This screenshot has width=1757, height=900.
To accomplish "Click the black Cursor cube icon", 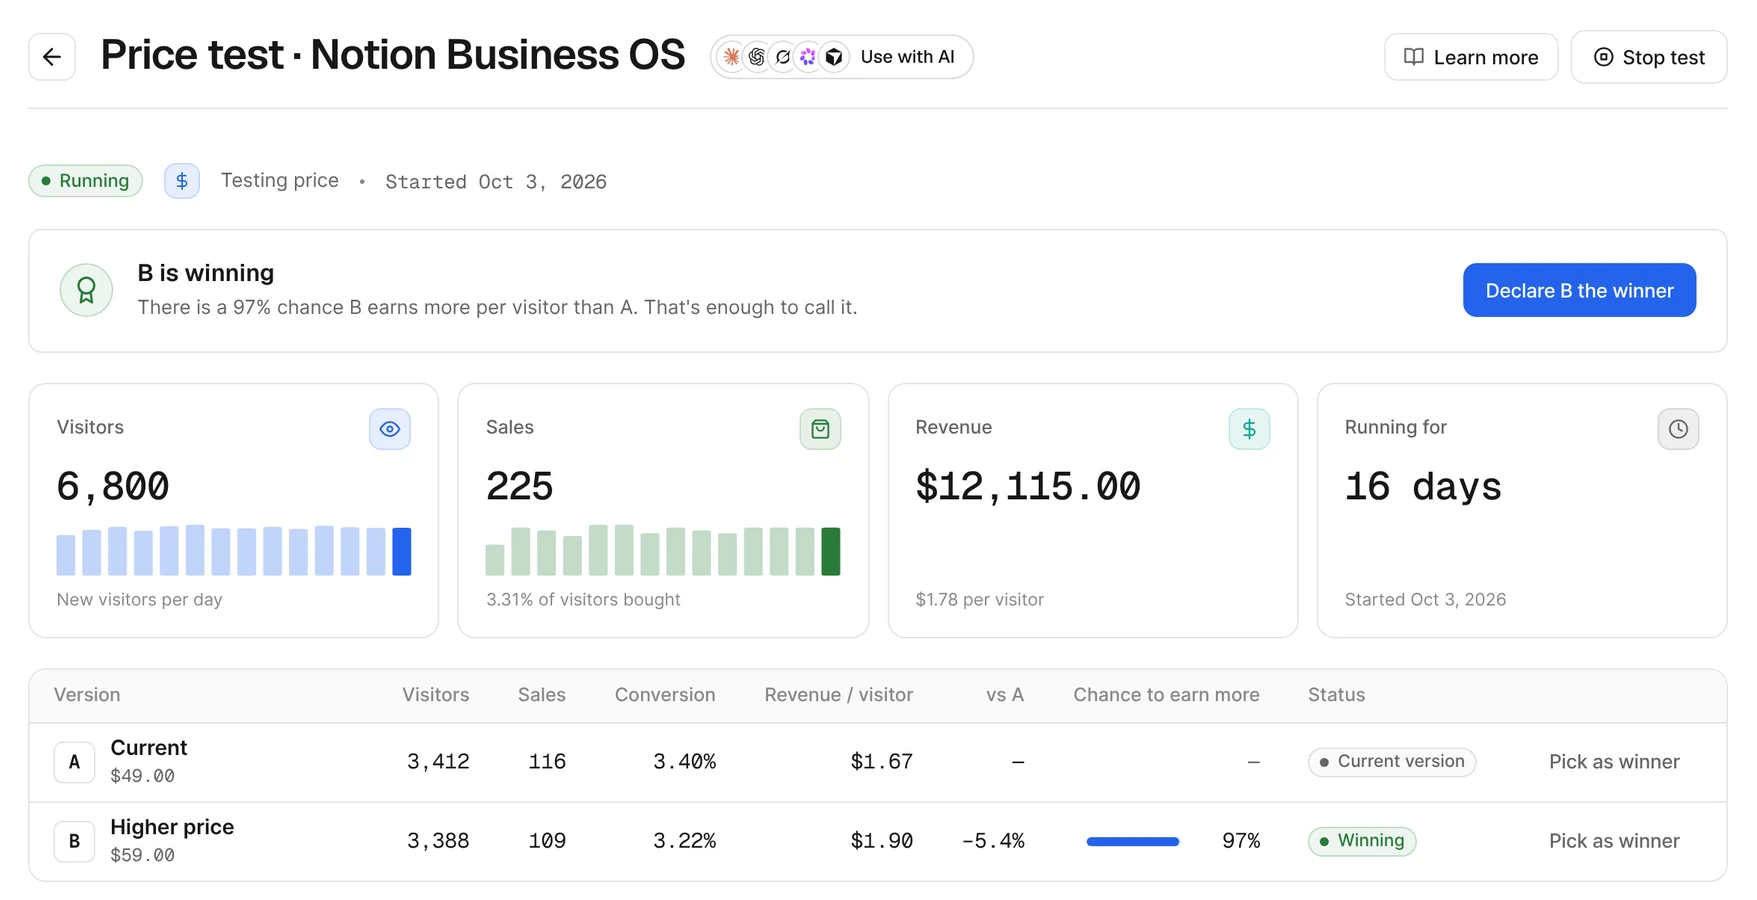I will pos(834,57).
